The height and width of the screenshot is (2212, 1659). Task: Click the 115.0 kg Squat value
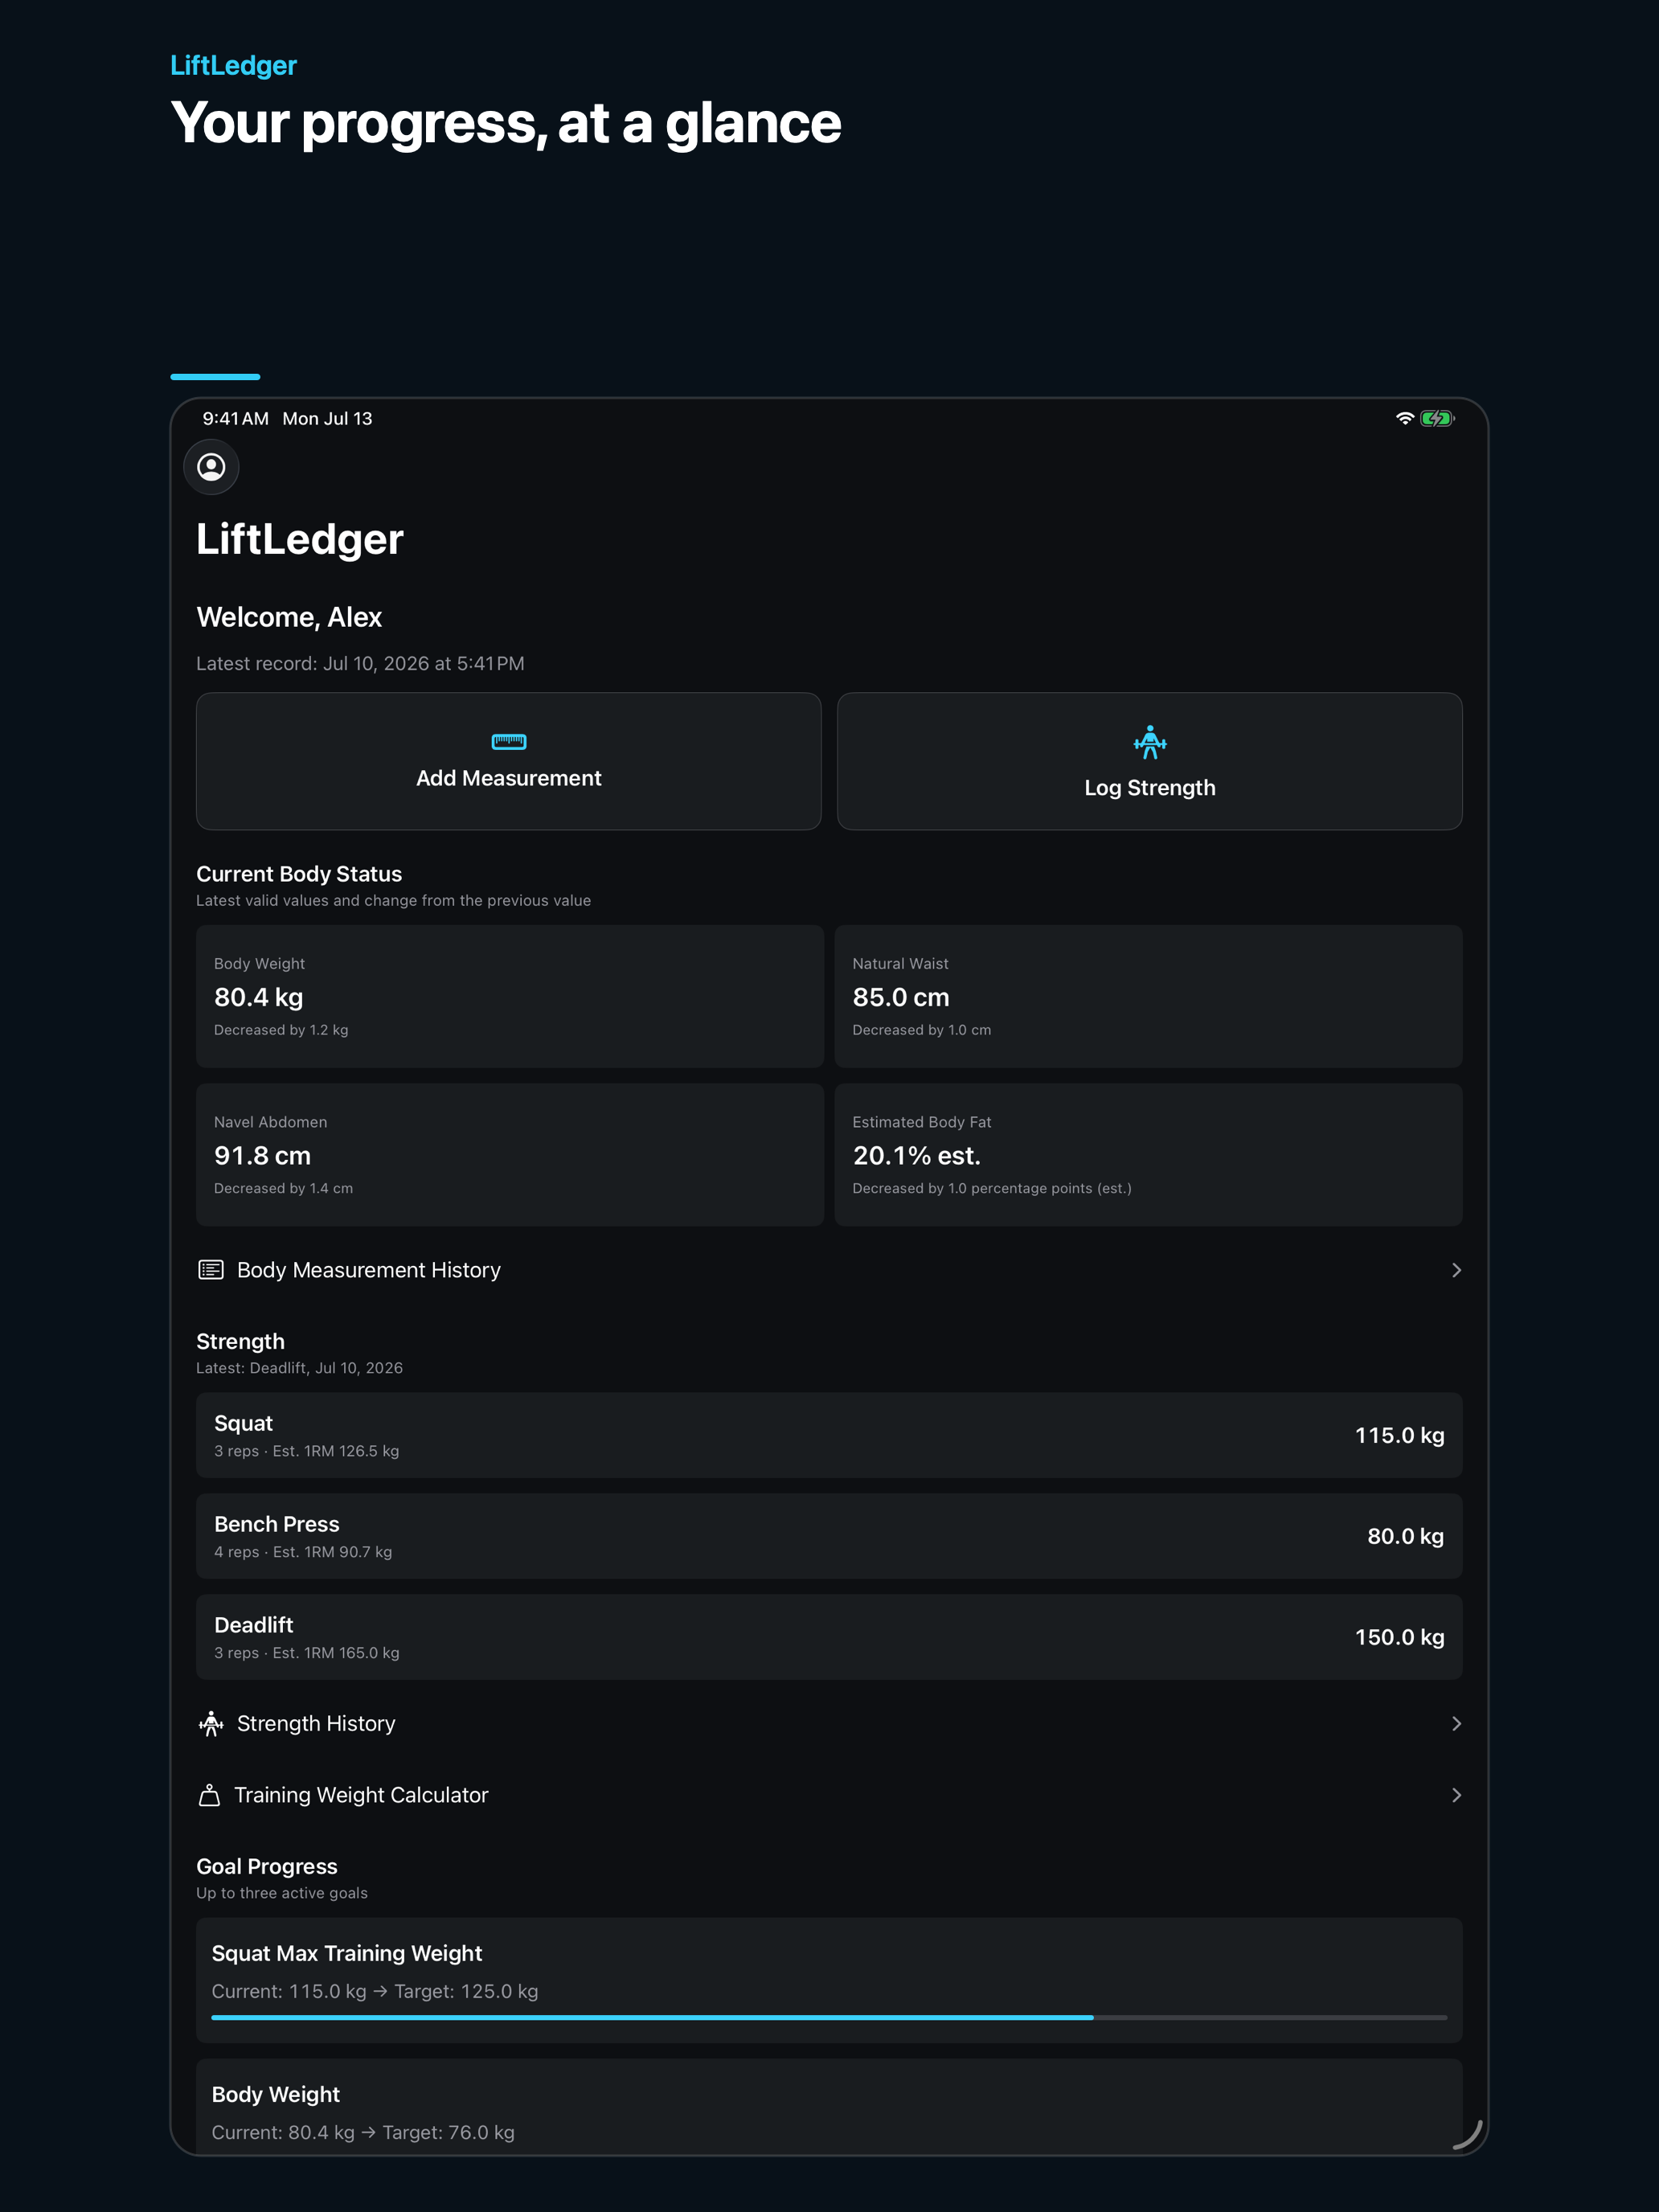point(1399,1435)
